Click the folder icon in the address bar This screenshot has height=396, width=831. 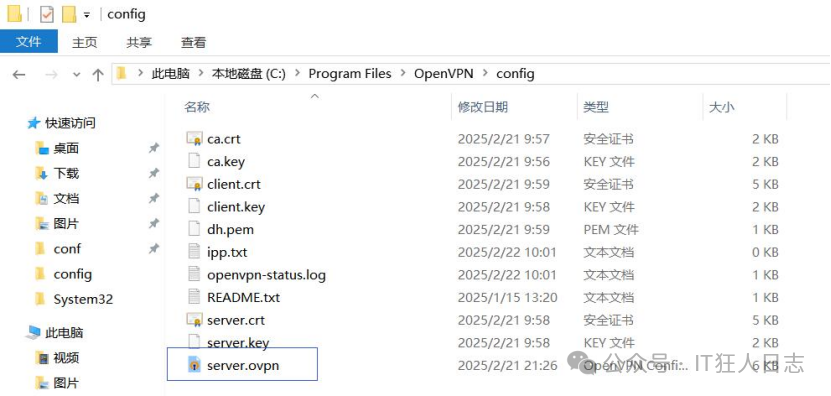click(x=122, y=73)
